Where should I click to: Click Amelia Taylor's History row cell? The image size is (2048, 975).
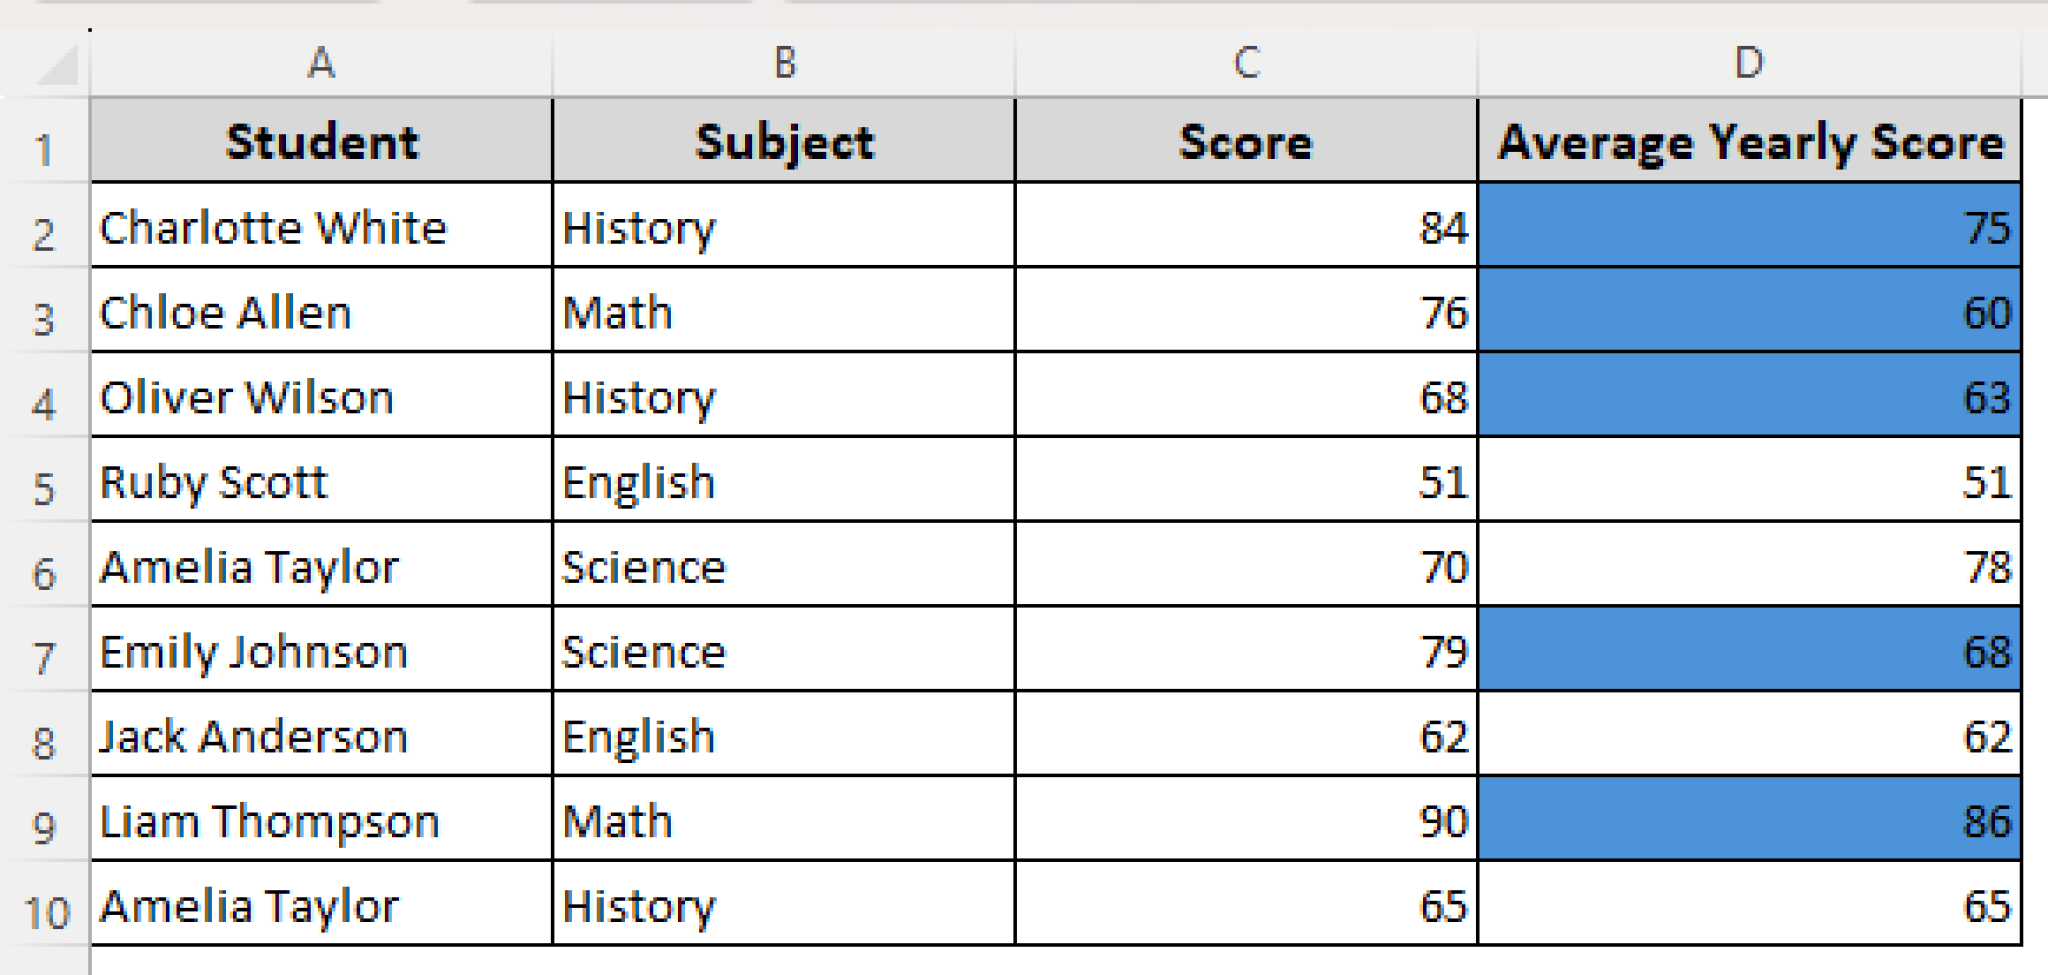[783, 907]
